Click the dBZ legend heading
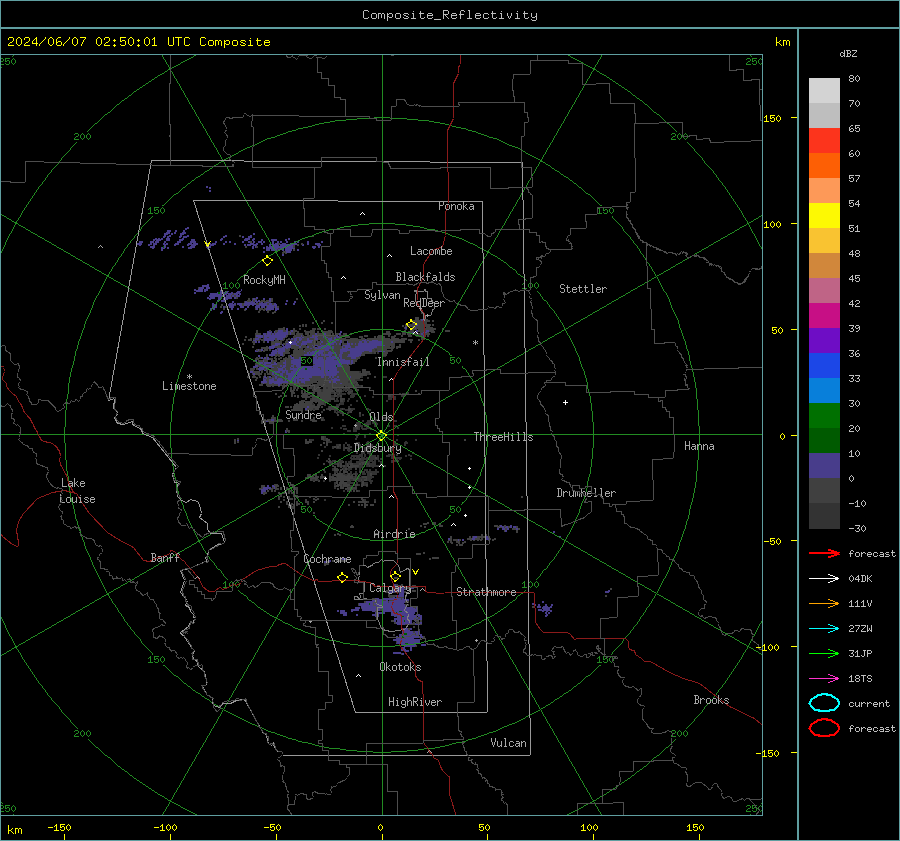 coord(848,53)
